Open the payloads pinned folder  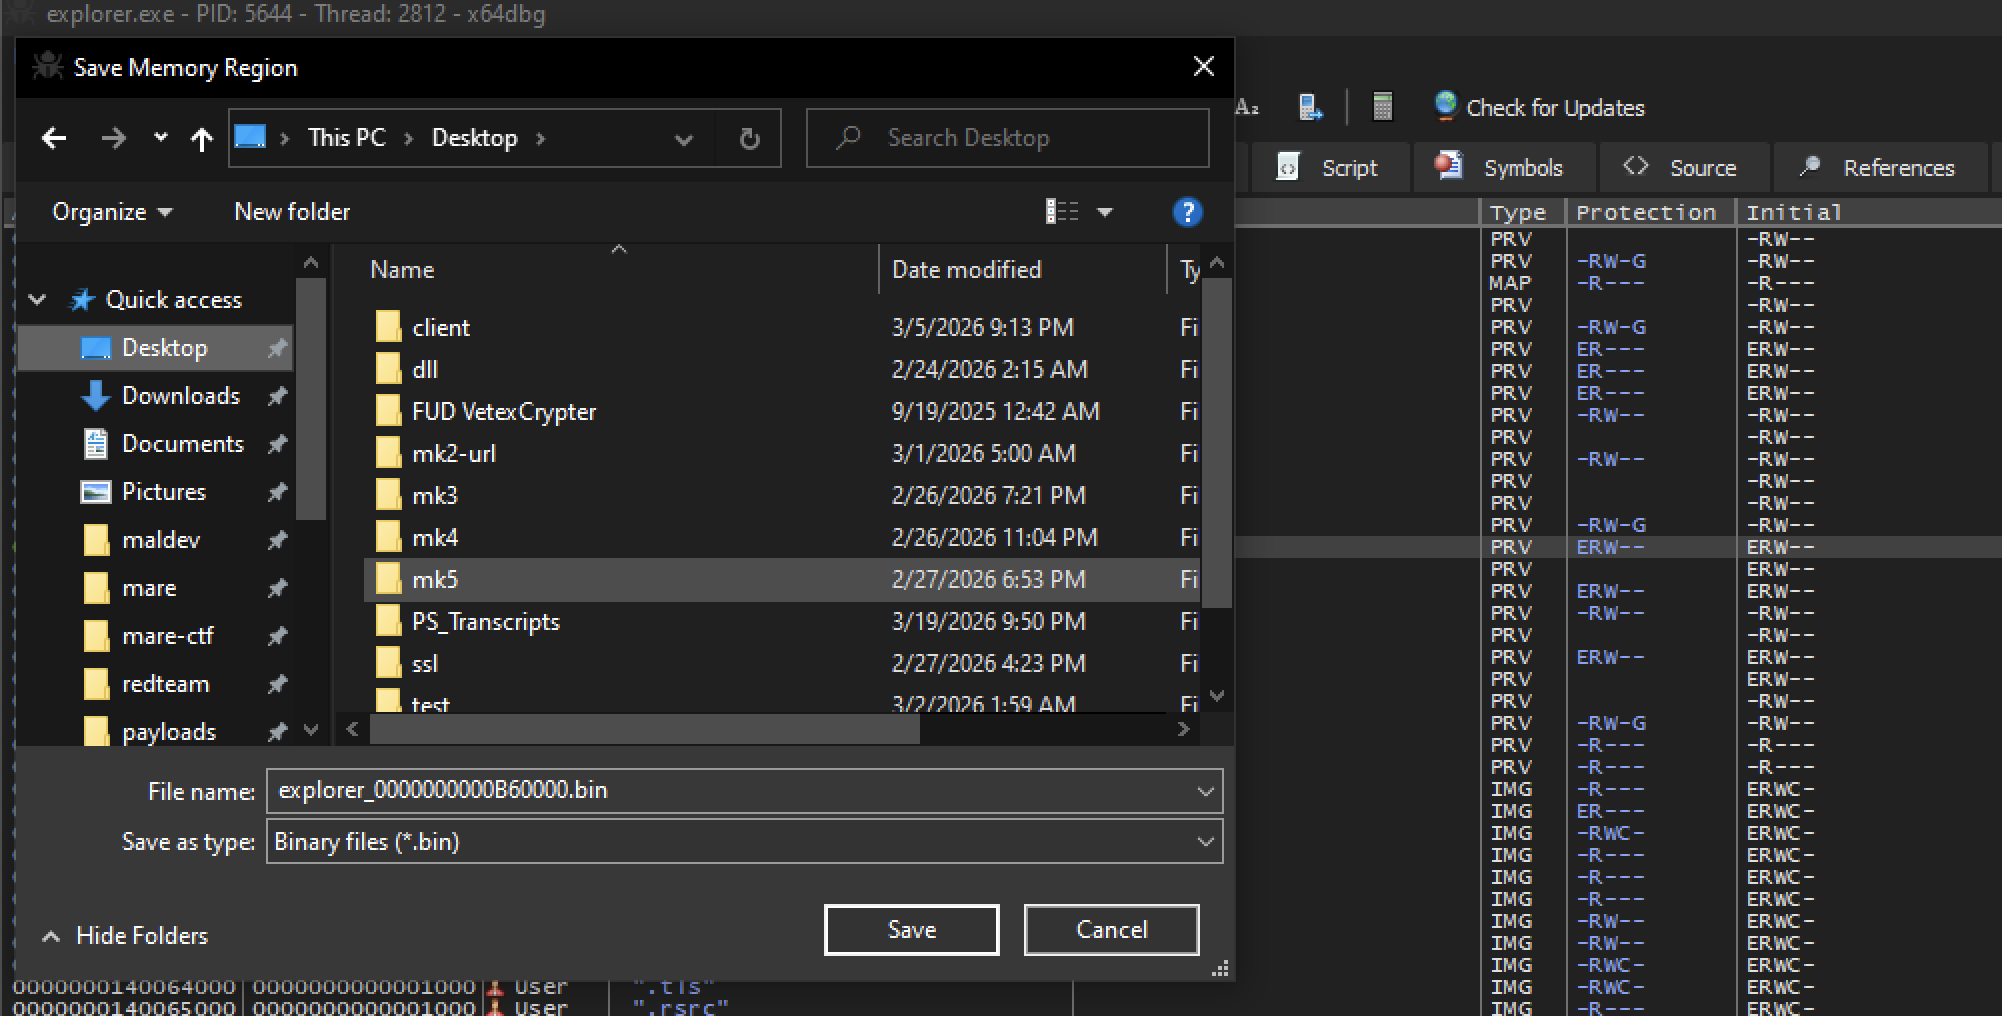click(x=169, y=732)
